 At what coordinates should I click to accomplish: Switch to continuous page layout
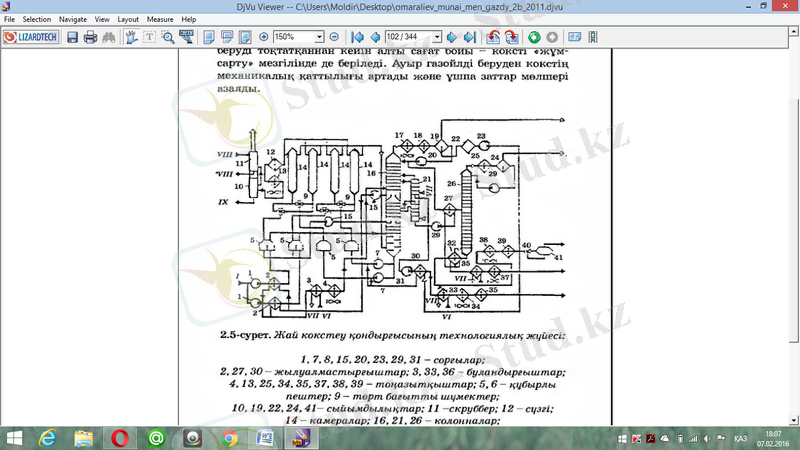coord(227,37)
